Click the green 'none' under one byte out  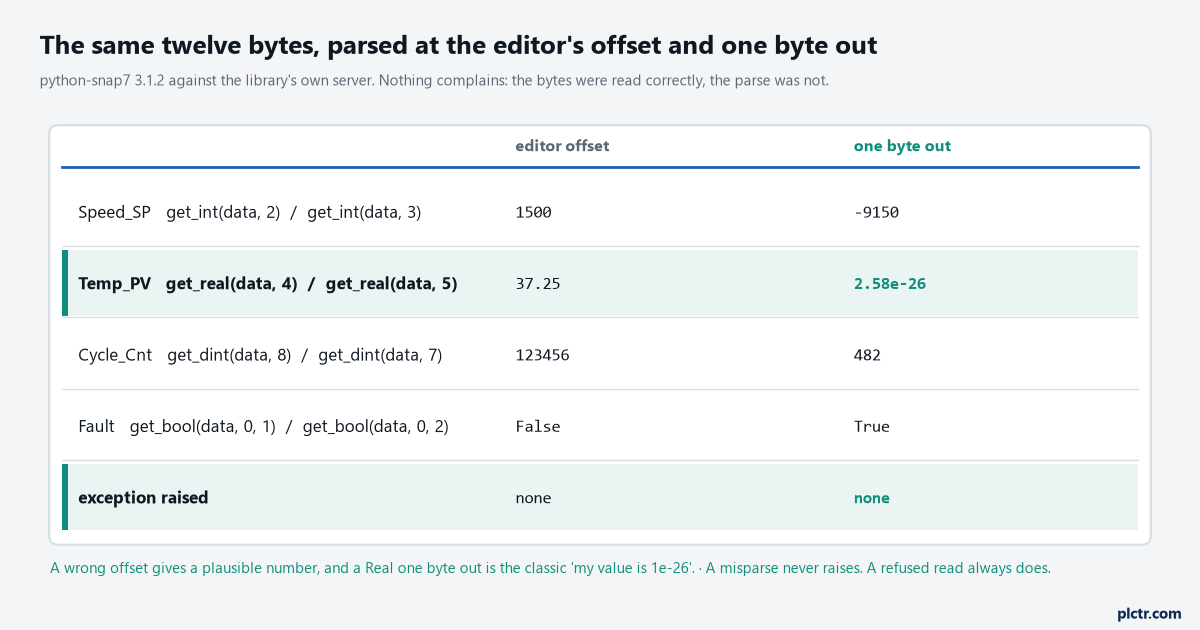871,498
